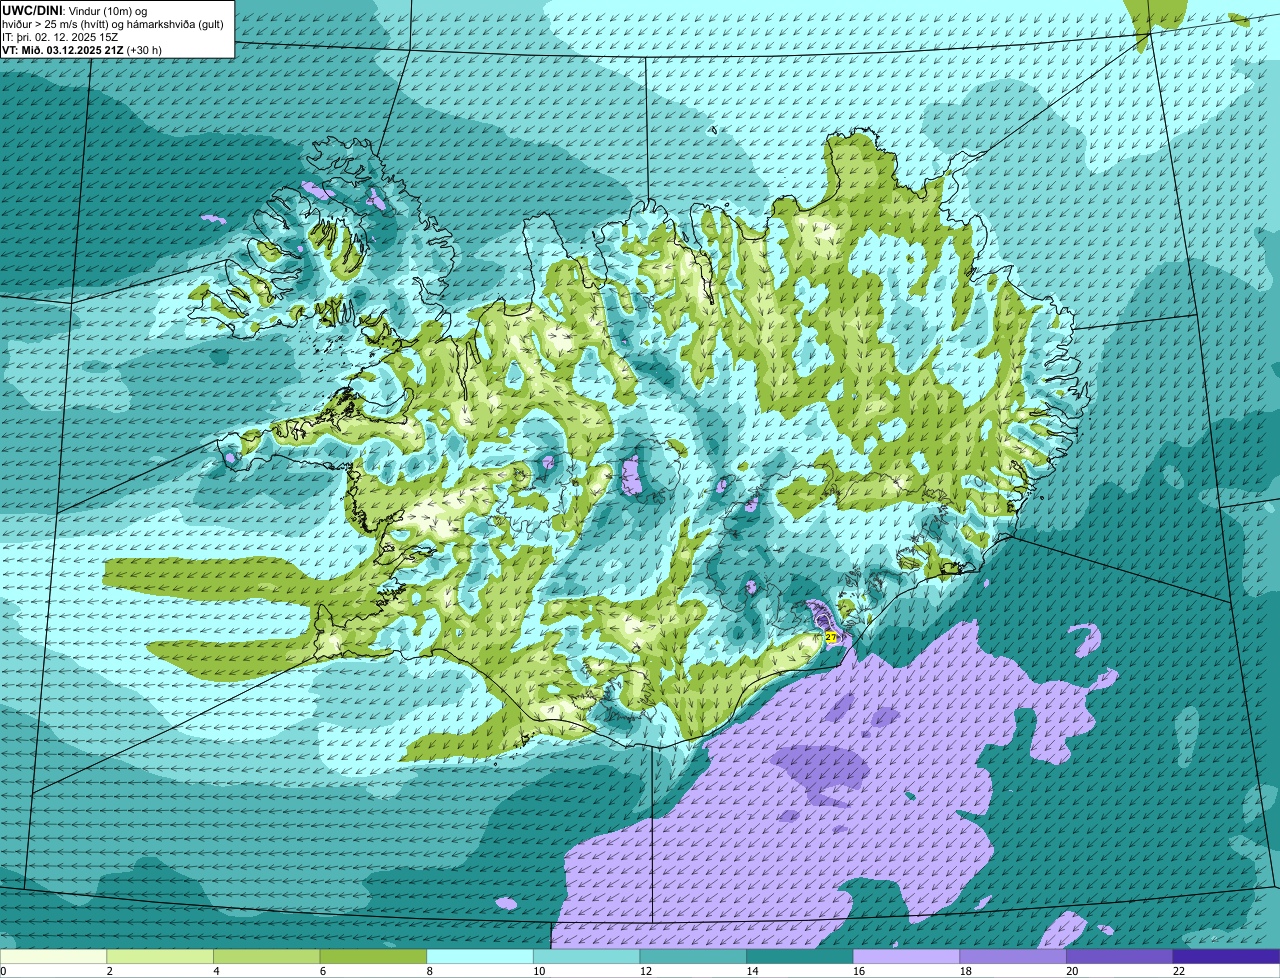Pick the 10–12 m/s light teal legend swatch
Viewport: 1280px width, 978px height.
[x=587, y=956]
